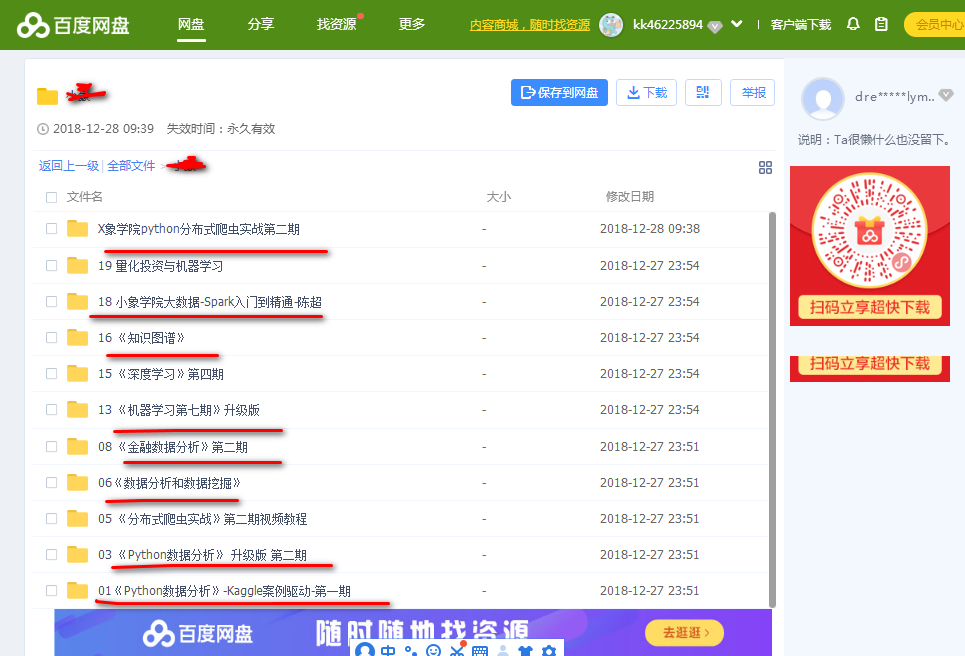Select the checkbox for 15《深度学习》第四期
Screen dimensions: 965x656
click(52, 374)
